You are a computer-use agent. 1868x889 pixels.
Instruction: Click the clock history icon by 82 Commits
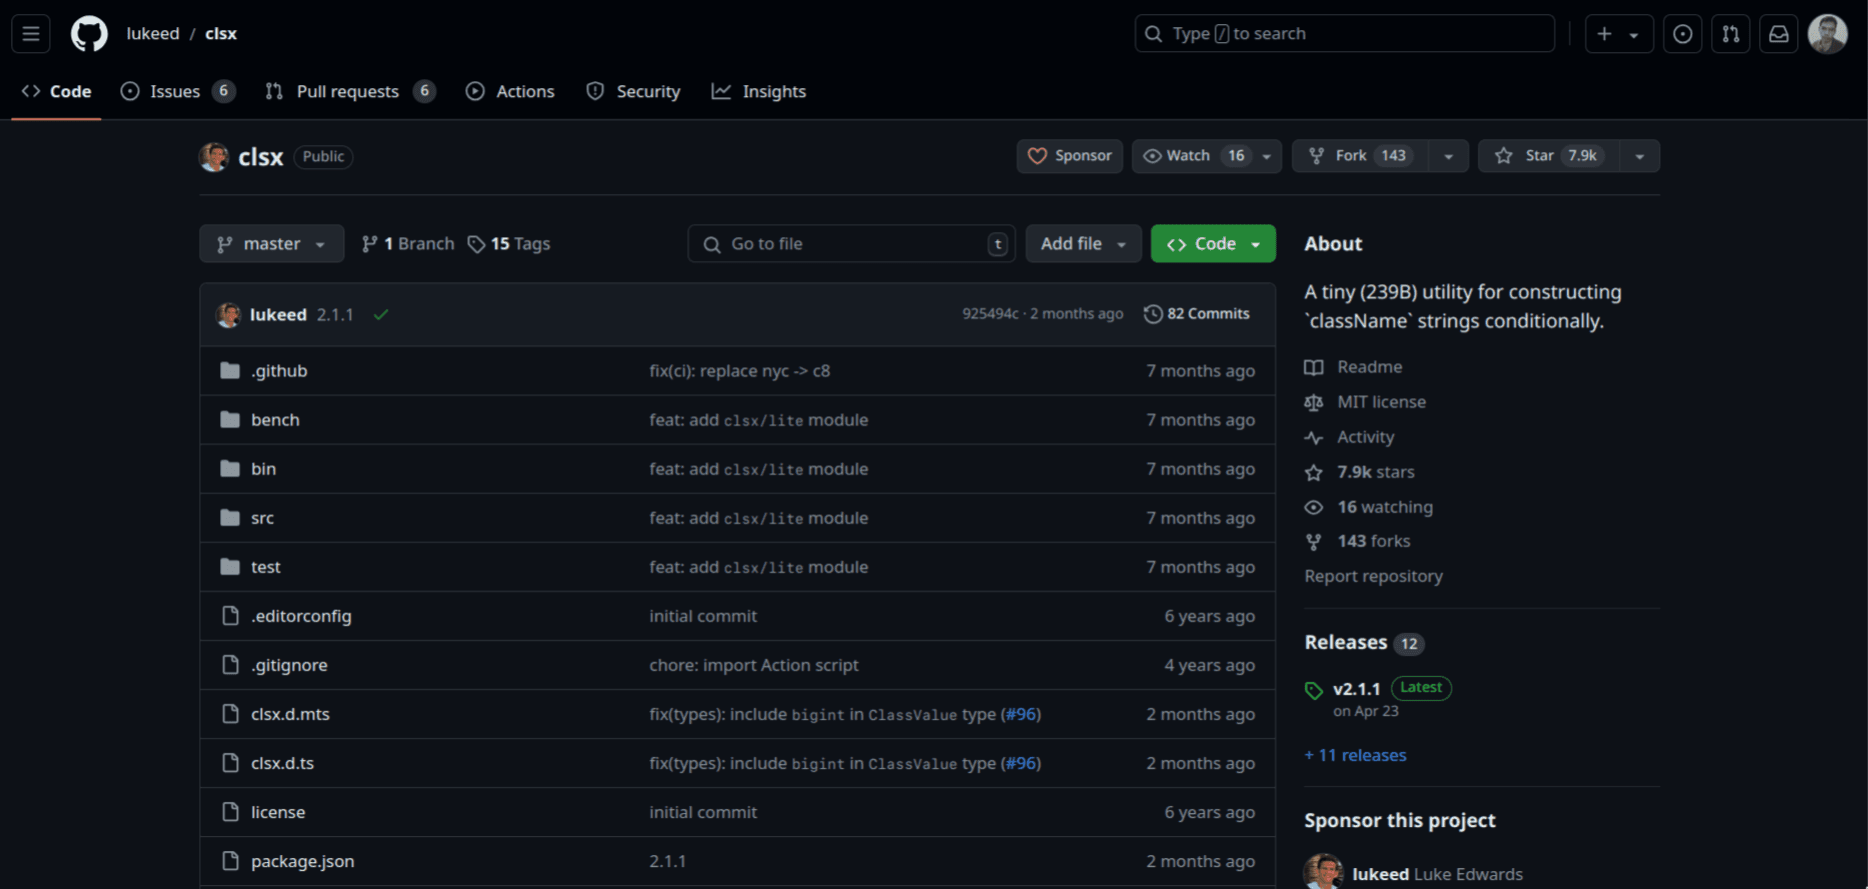1153,314
